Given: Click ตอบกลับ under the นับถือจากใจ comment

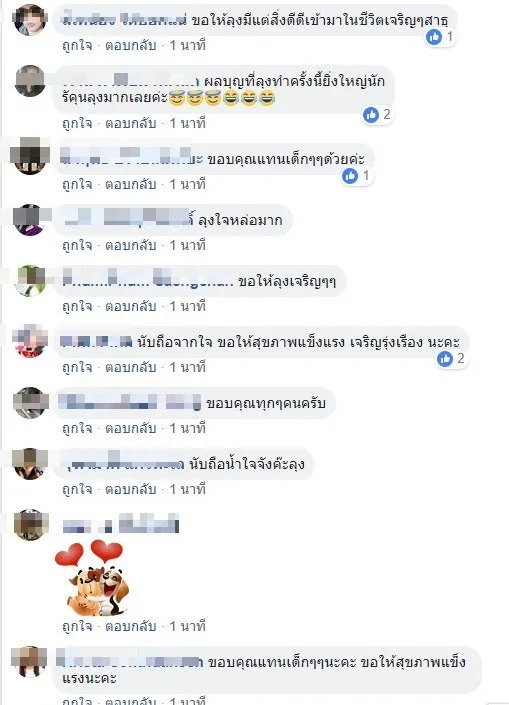Looking at the screenshot, I should [x=130, y=368].
